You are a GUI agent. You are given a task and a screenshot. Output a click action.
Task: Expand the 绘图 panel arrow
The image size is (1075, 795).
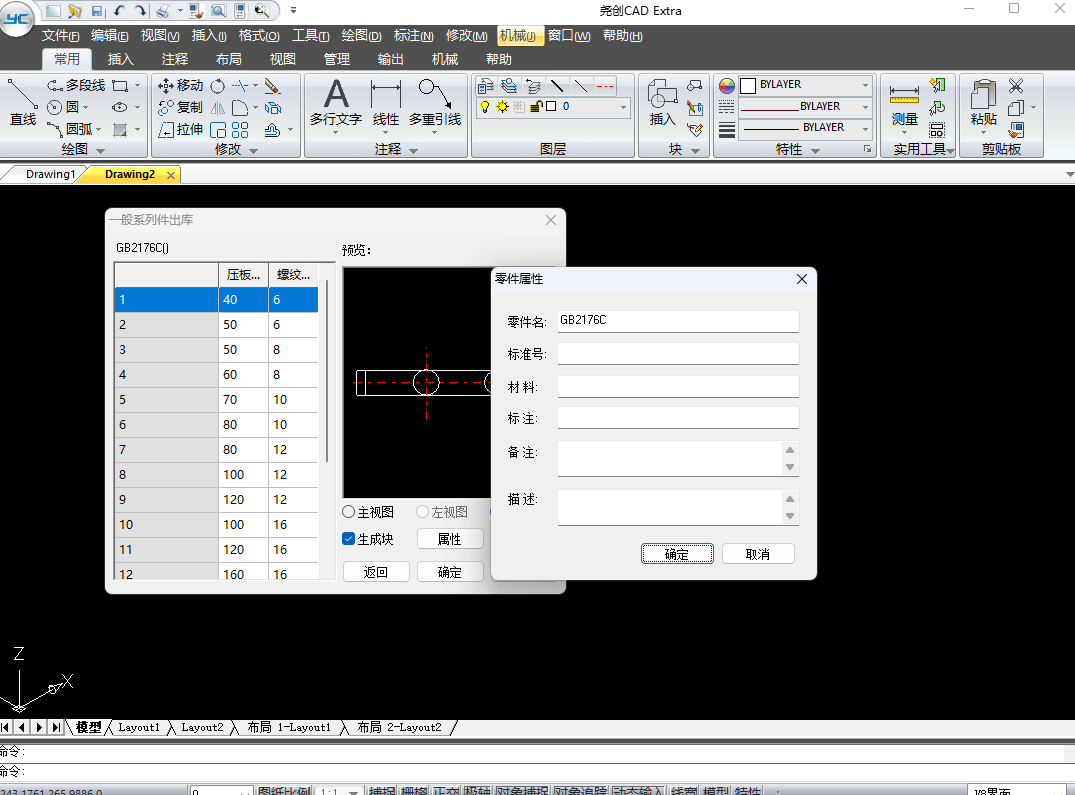pos(98,150)
